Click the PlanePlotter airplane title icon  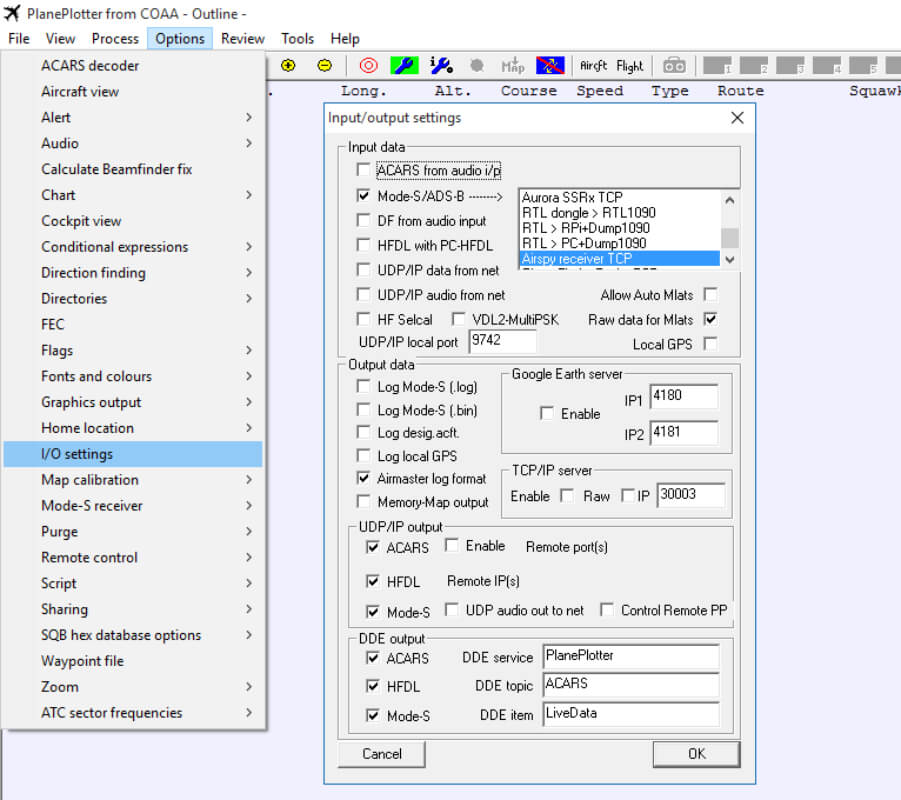click(x=11, y=13)
